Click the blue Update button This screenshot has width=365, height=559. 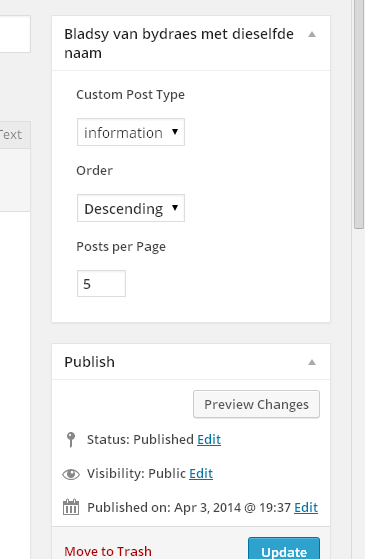284,549
